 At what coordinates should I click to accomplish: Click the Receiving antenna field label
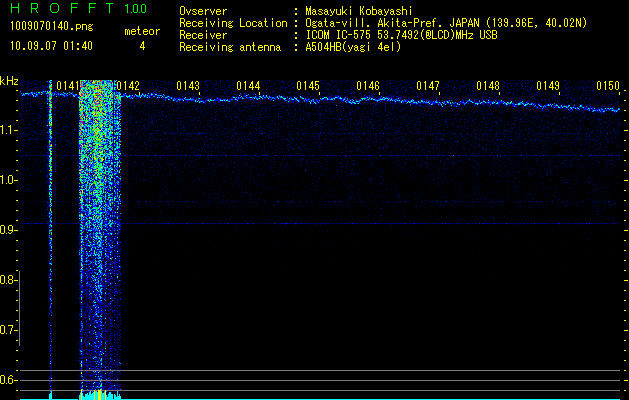pos(230,47)
